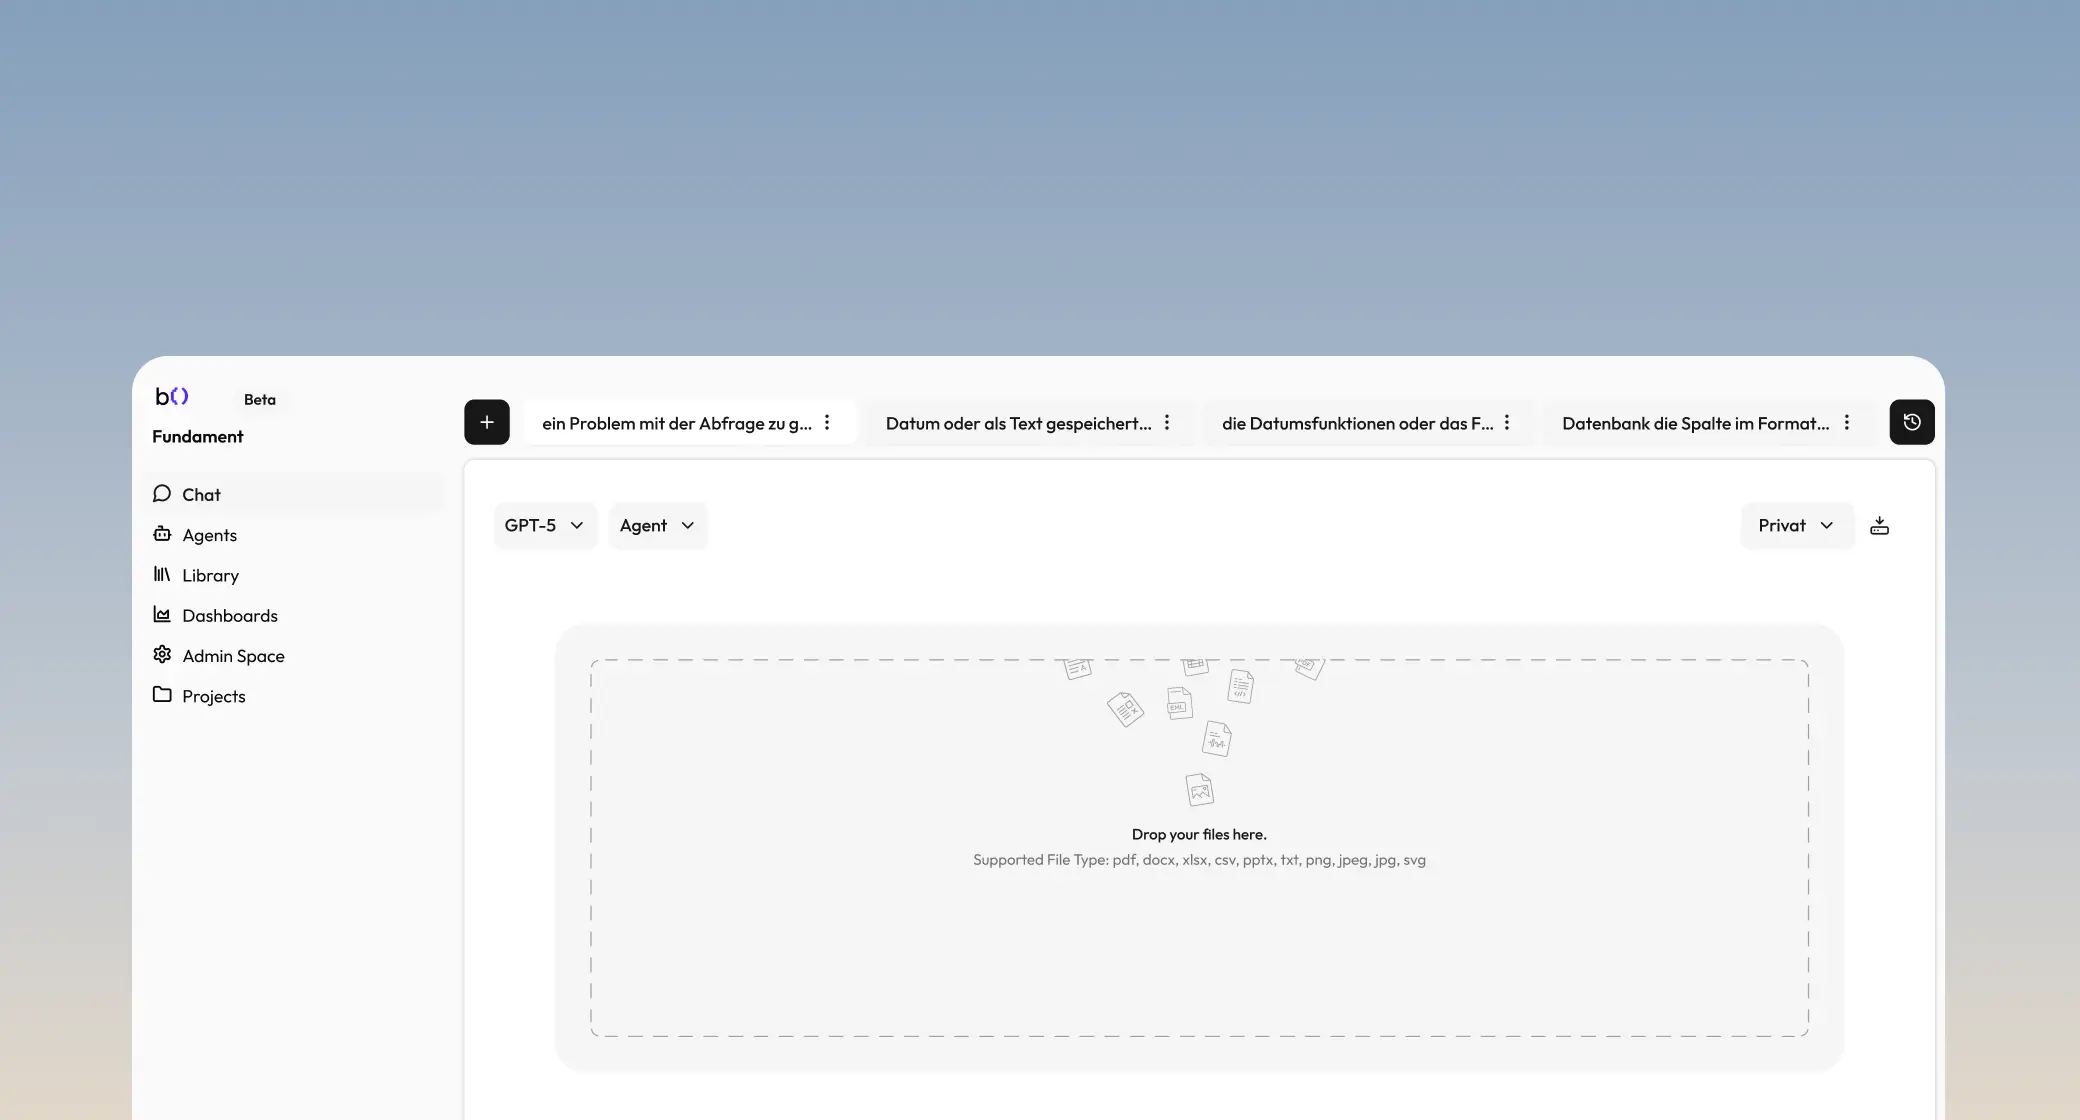Open the Privat visibility dropdown
2080x1120 pixels.
tap(1796, 526)
